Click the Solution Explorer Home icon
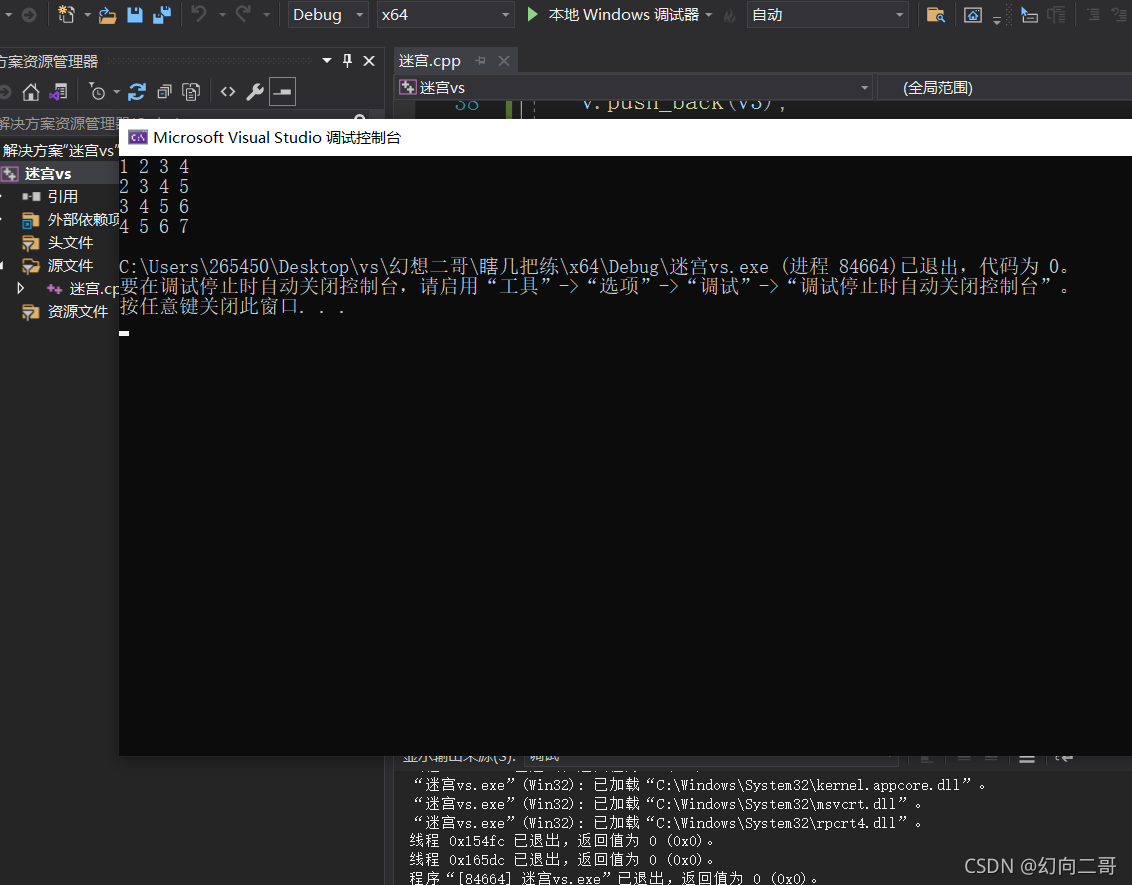This screenshot has width=1132, height=885. pyautogui.click(x=30, y=92)
